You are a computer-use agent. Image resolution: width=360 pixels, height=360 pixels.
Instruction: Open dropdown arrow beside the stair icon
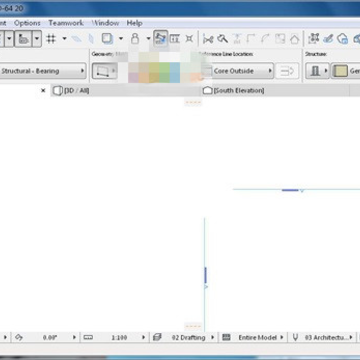(x=37, y=39)
